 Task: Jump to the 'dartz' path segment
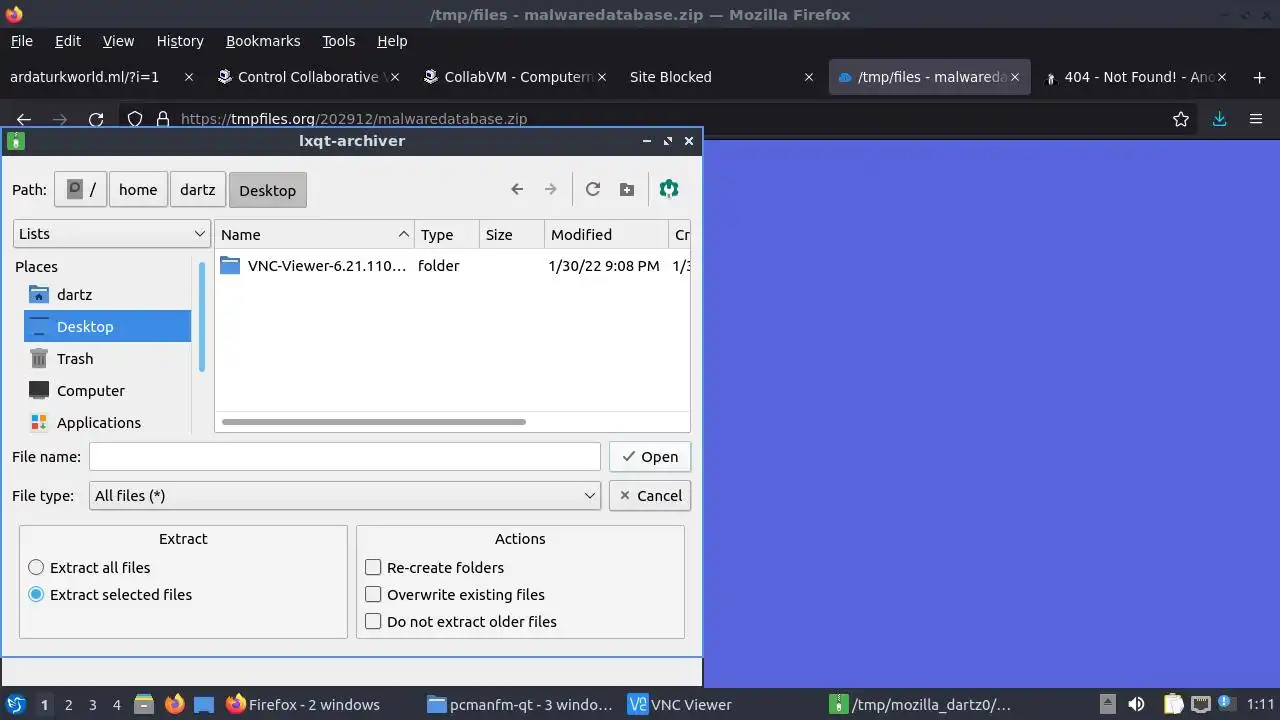(x=198, y=189)
